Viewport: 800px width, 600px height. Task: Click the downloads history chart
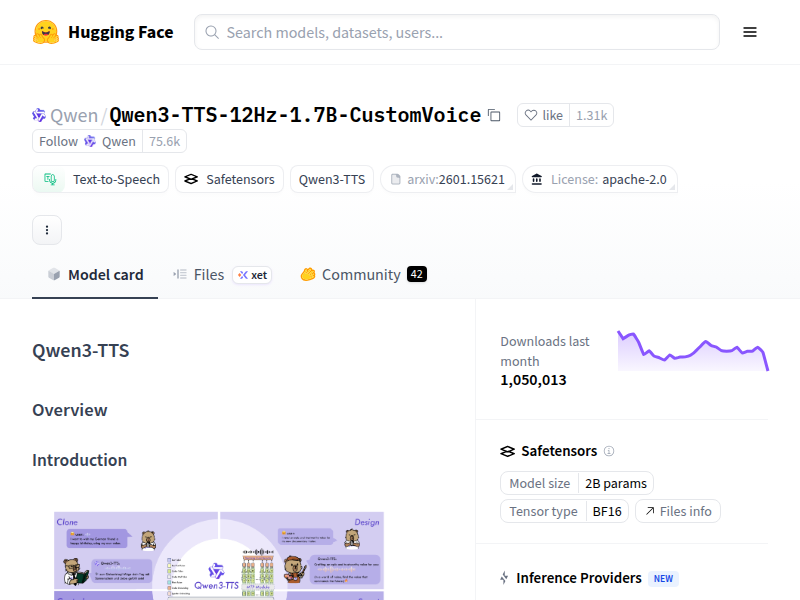point(693,352)
